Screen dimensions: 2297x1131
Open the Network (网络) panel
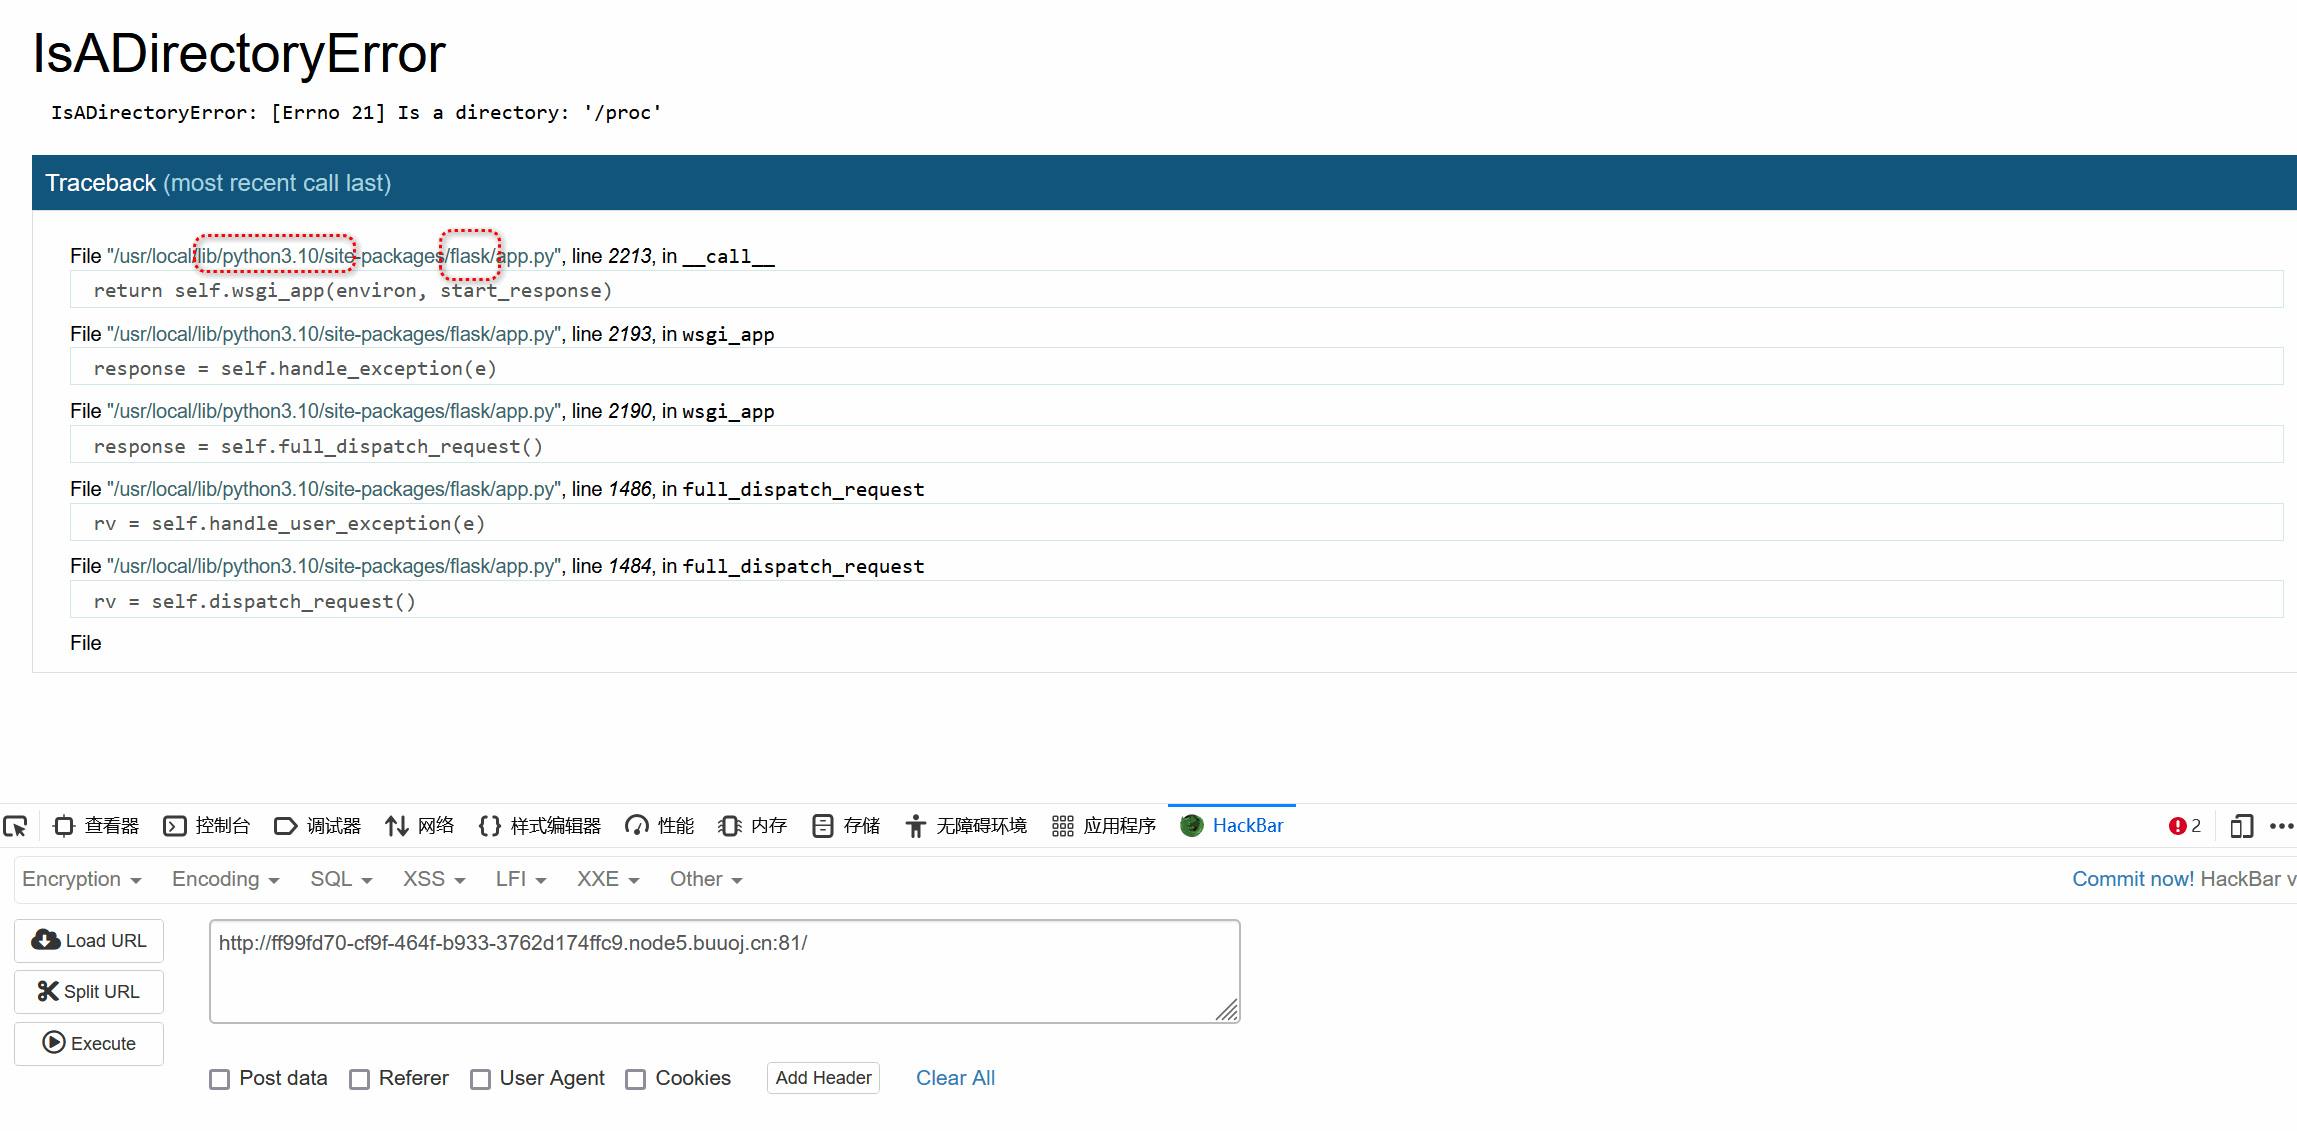point(420,826)
